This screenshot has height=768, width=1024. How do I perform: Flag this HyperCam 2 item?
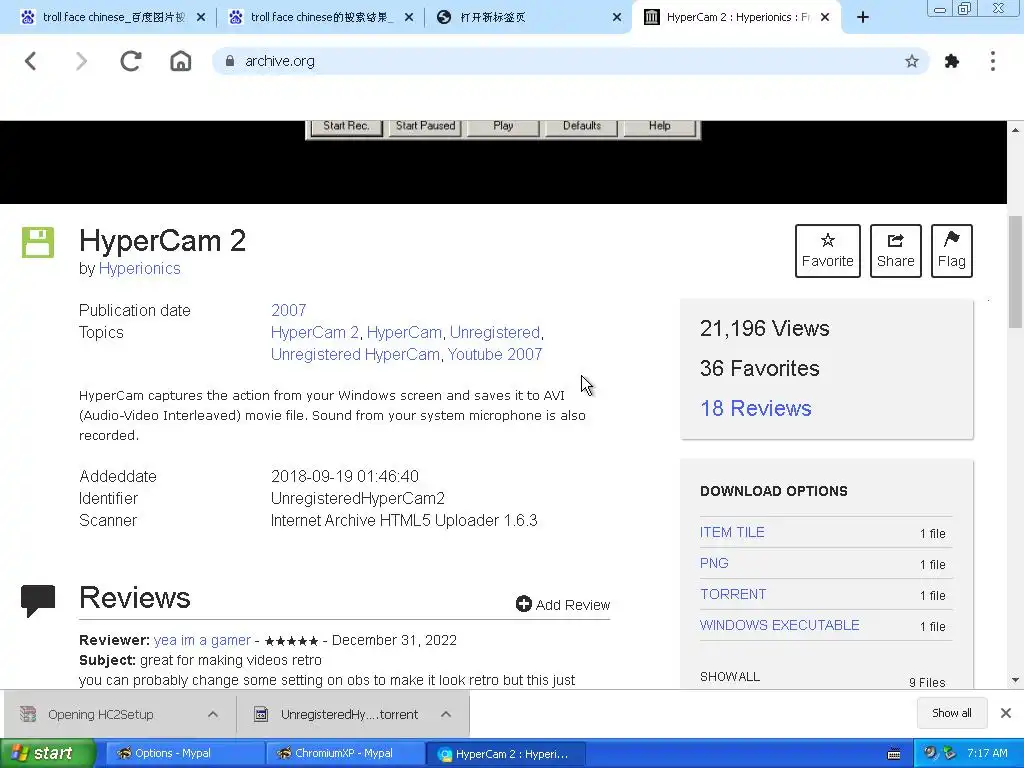tap(952, 251)
